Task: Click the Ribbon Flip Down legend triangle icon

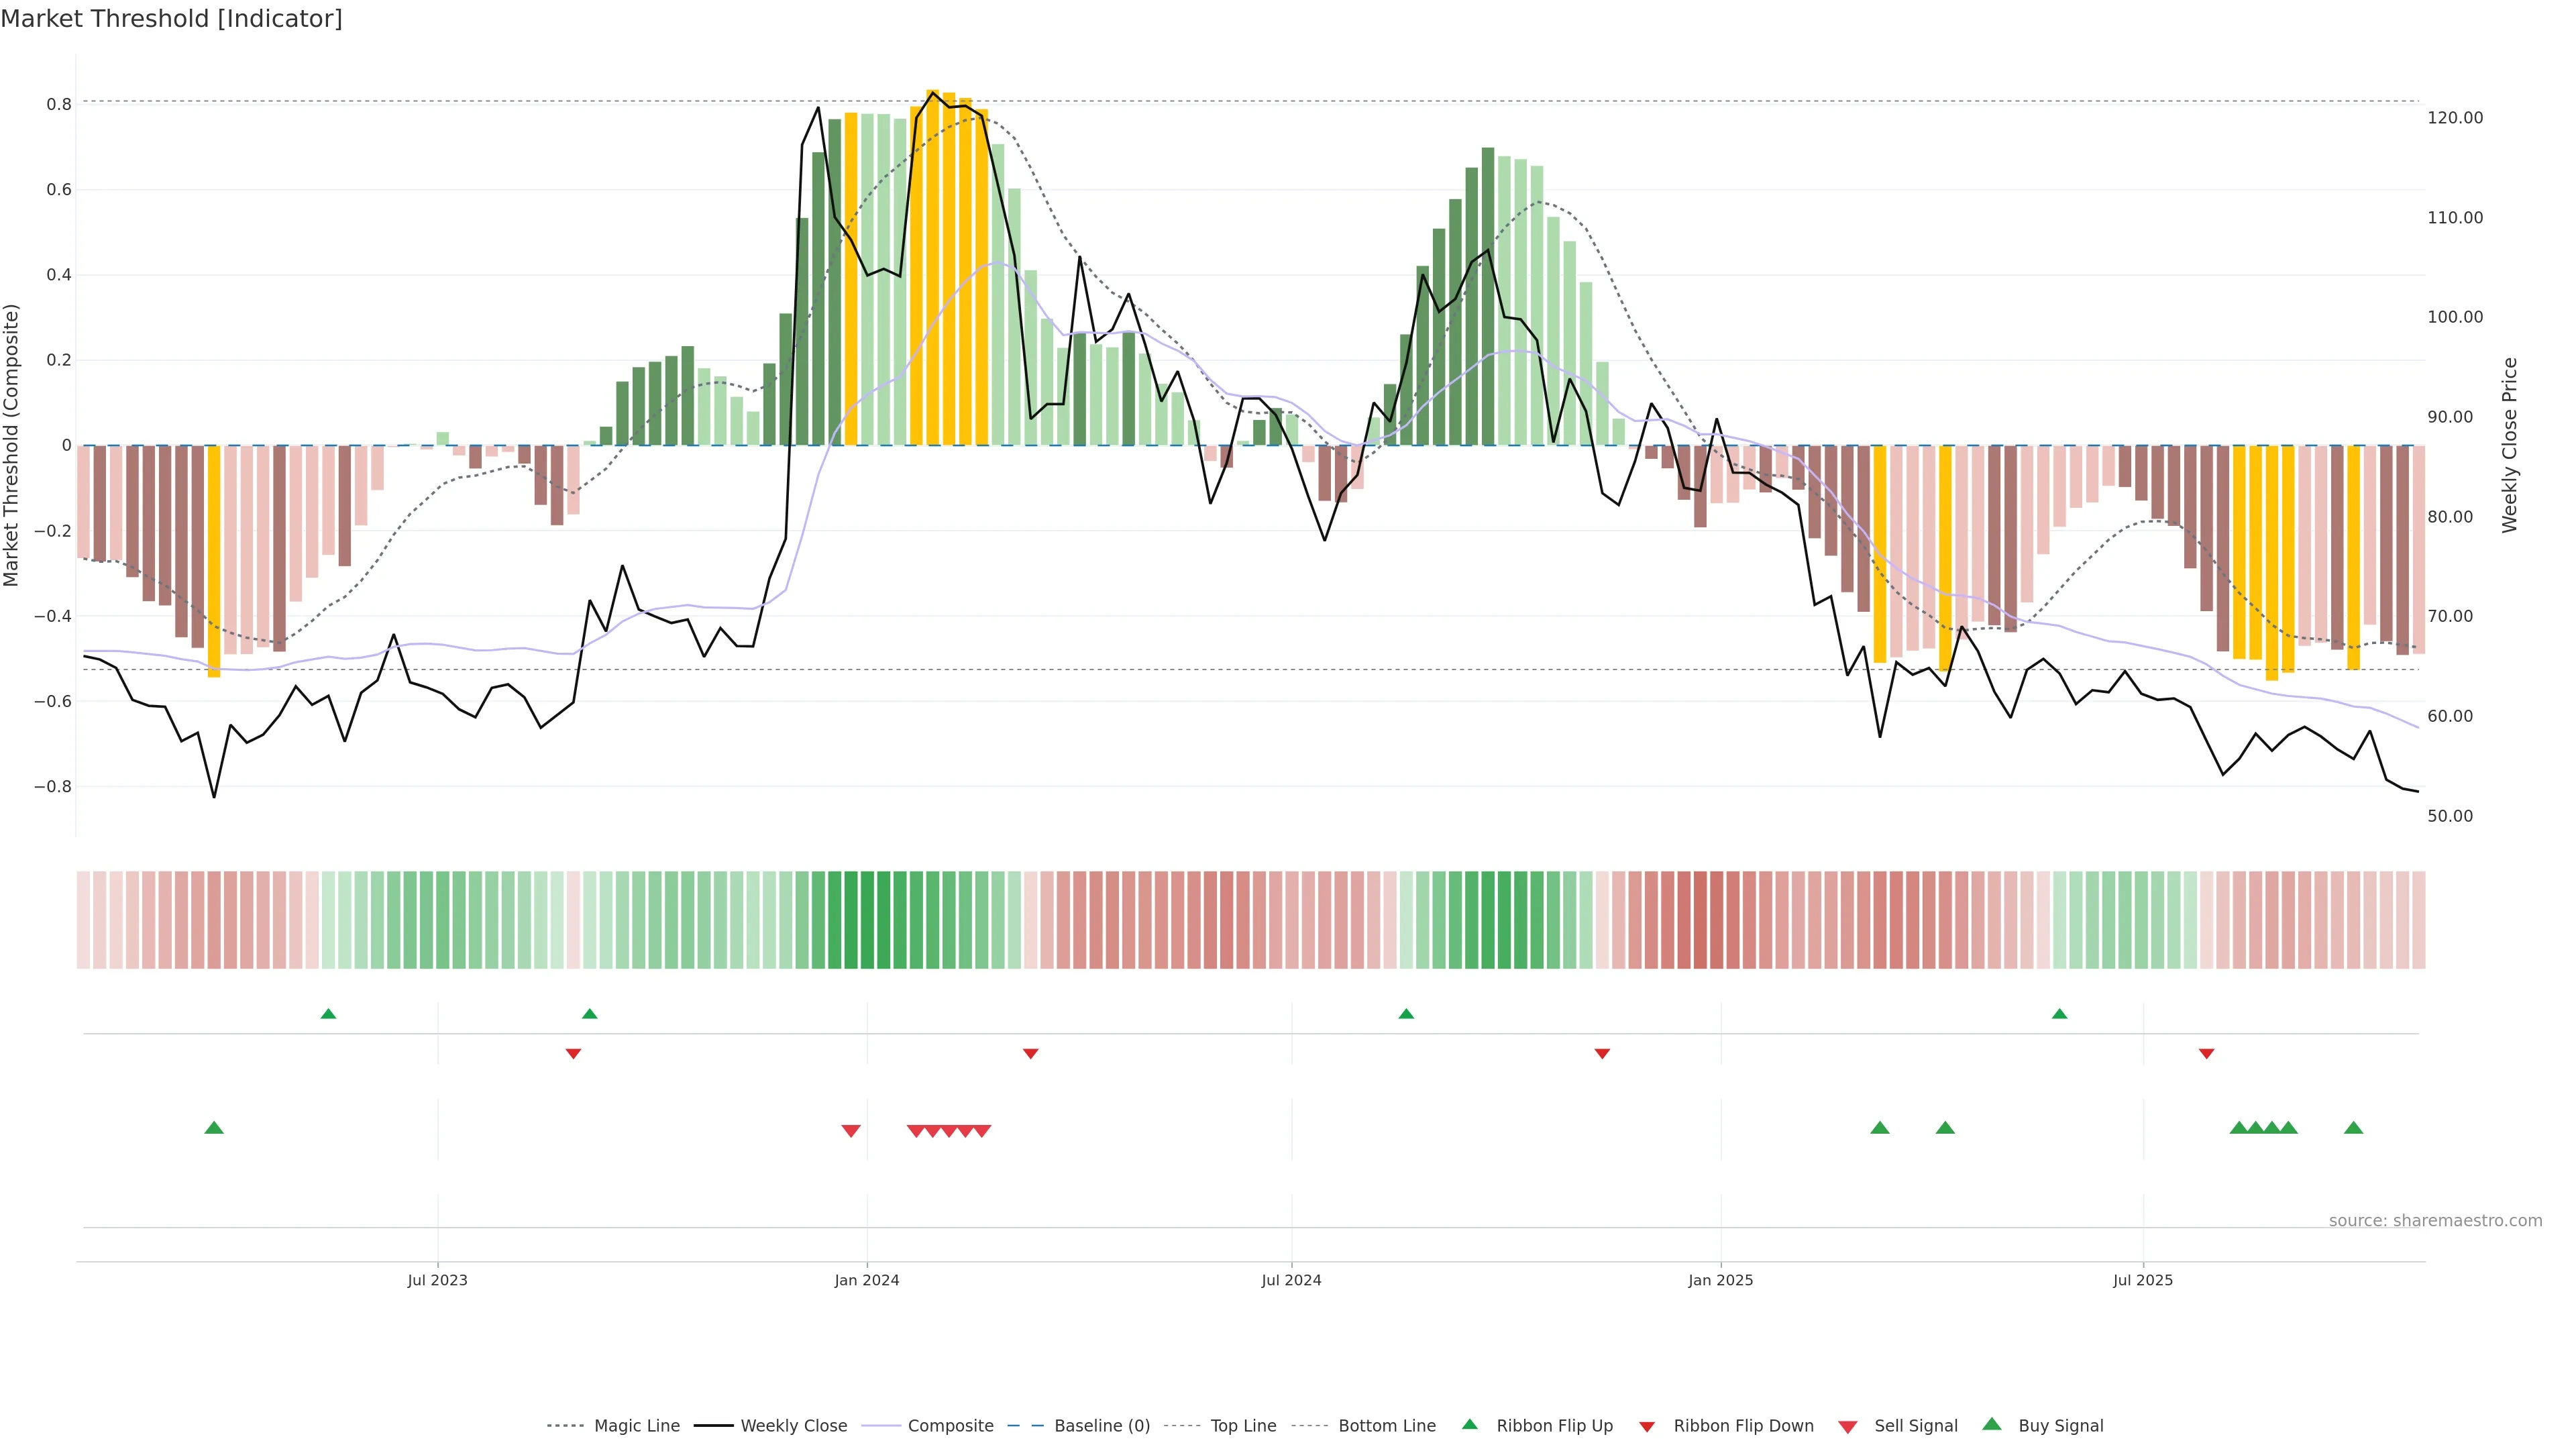Action: [x=1647, y=1427]
